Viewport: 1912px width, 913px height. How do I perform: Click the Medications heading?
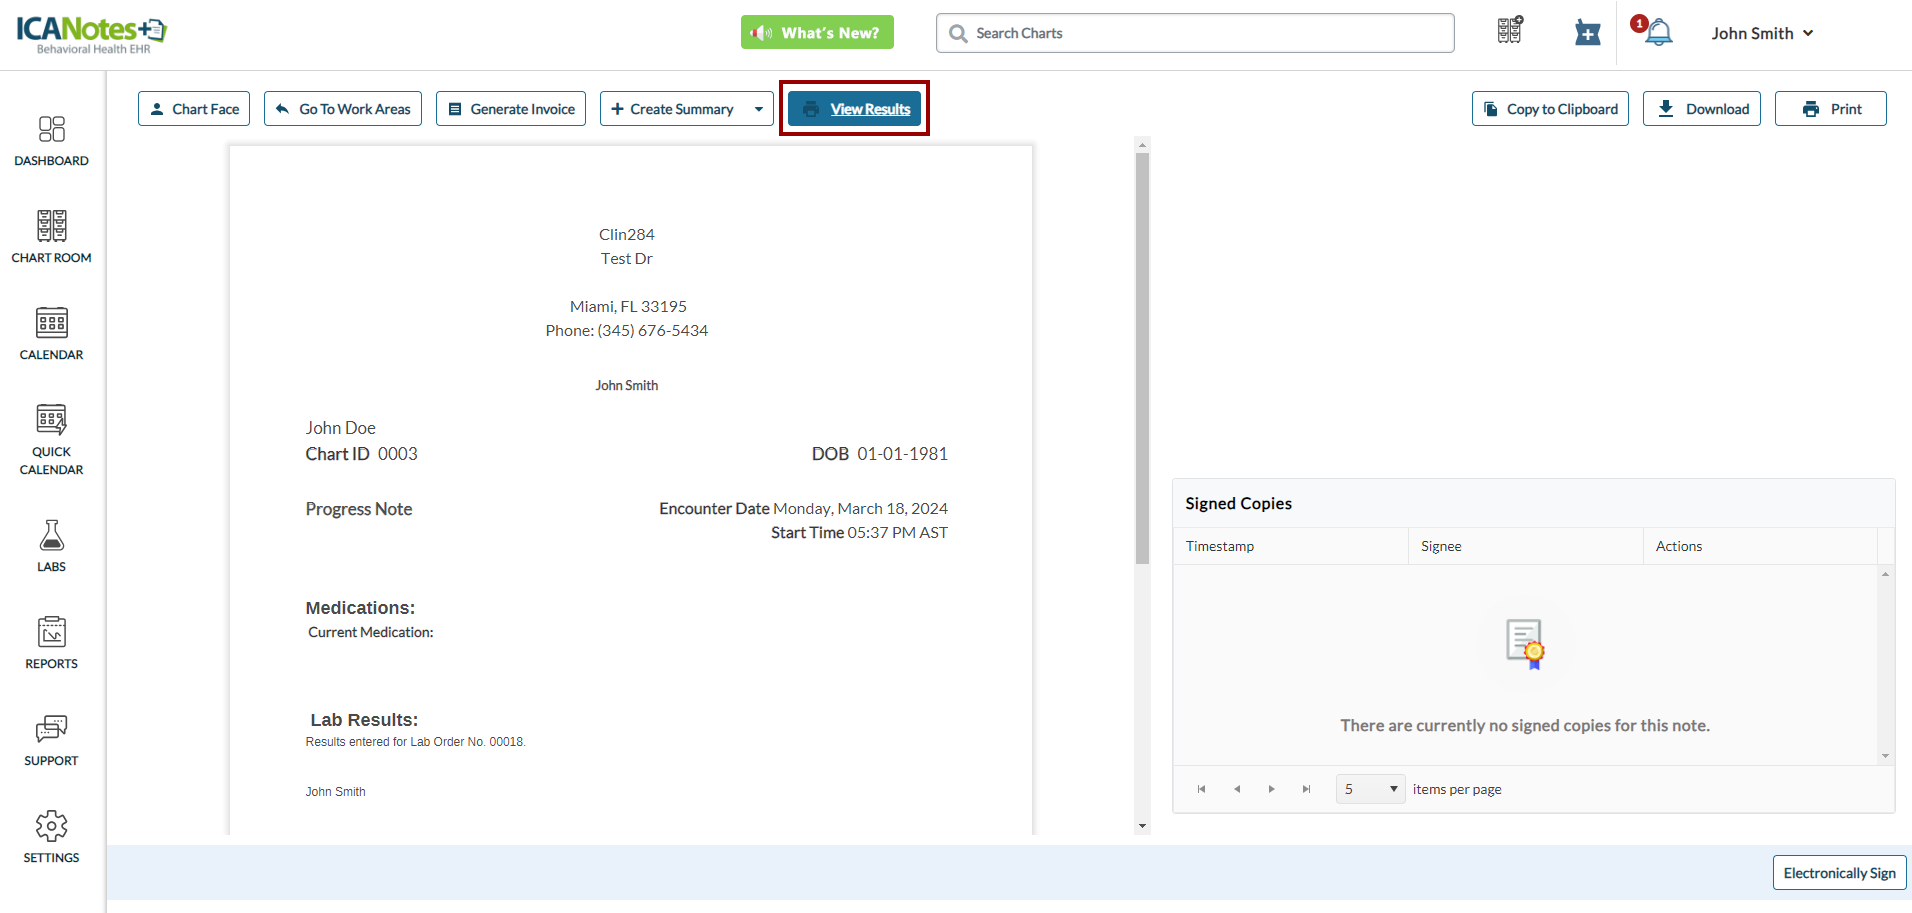pos(360,608)
